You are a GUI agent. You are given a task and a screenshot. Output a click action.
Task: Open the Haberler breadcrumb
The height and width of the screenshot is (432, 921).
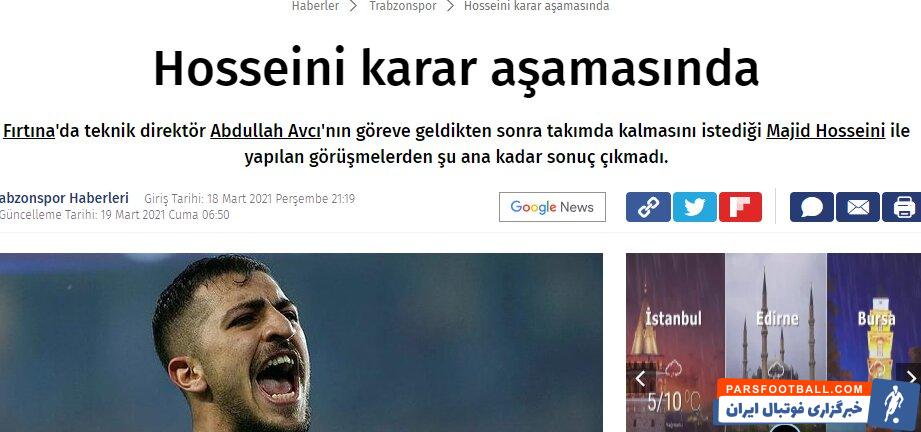(x=315, y=6)
